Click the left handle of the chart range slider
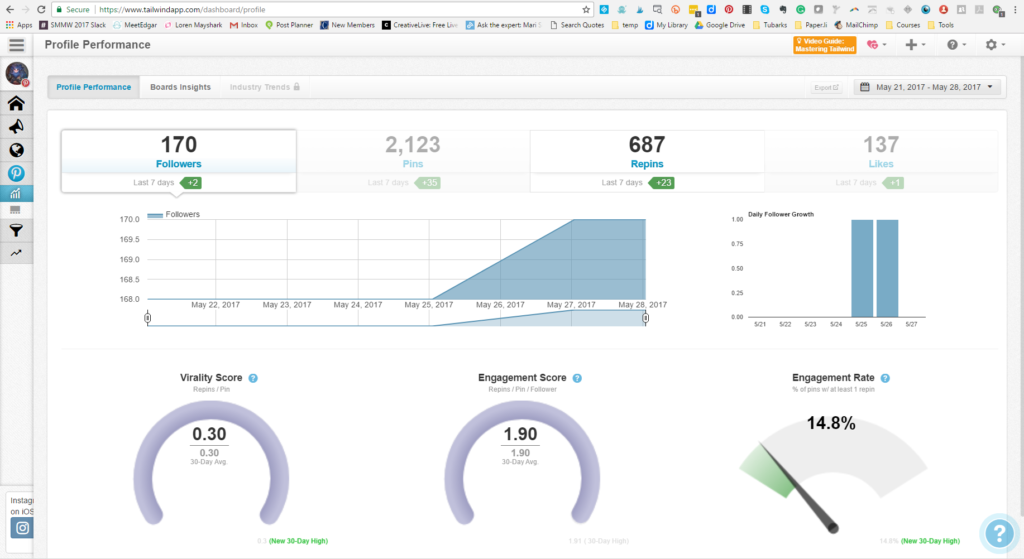 coord(148,318)
